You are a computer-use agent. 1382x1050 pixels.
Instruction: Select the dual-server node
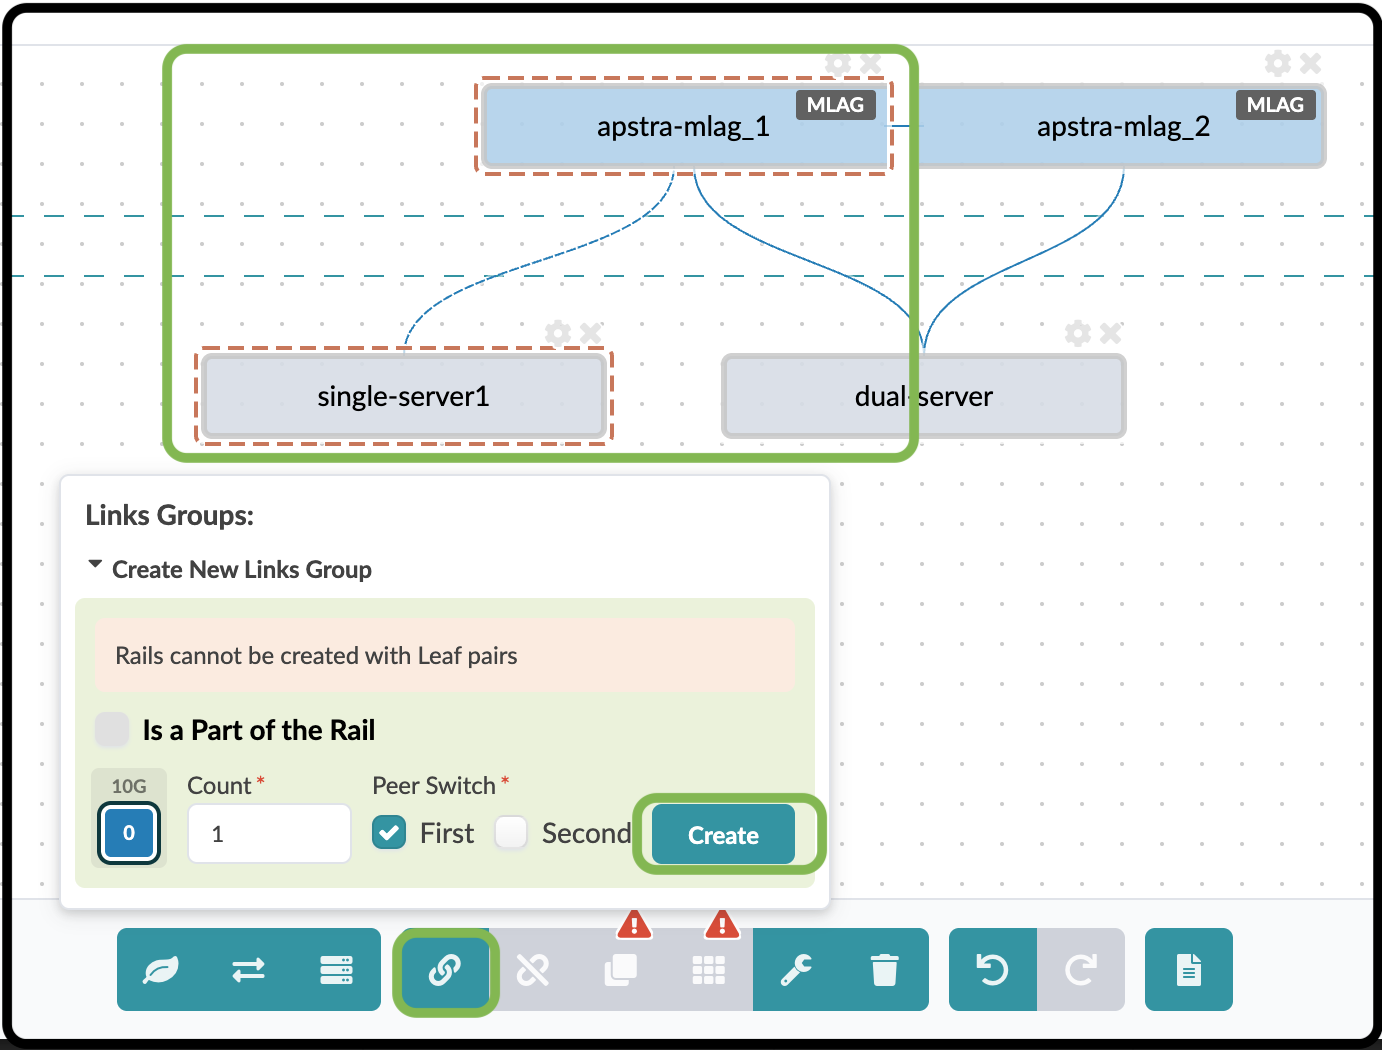coord(924,396)
